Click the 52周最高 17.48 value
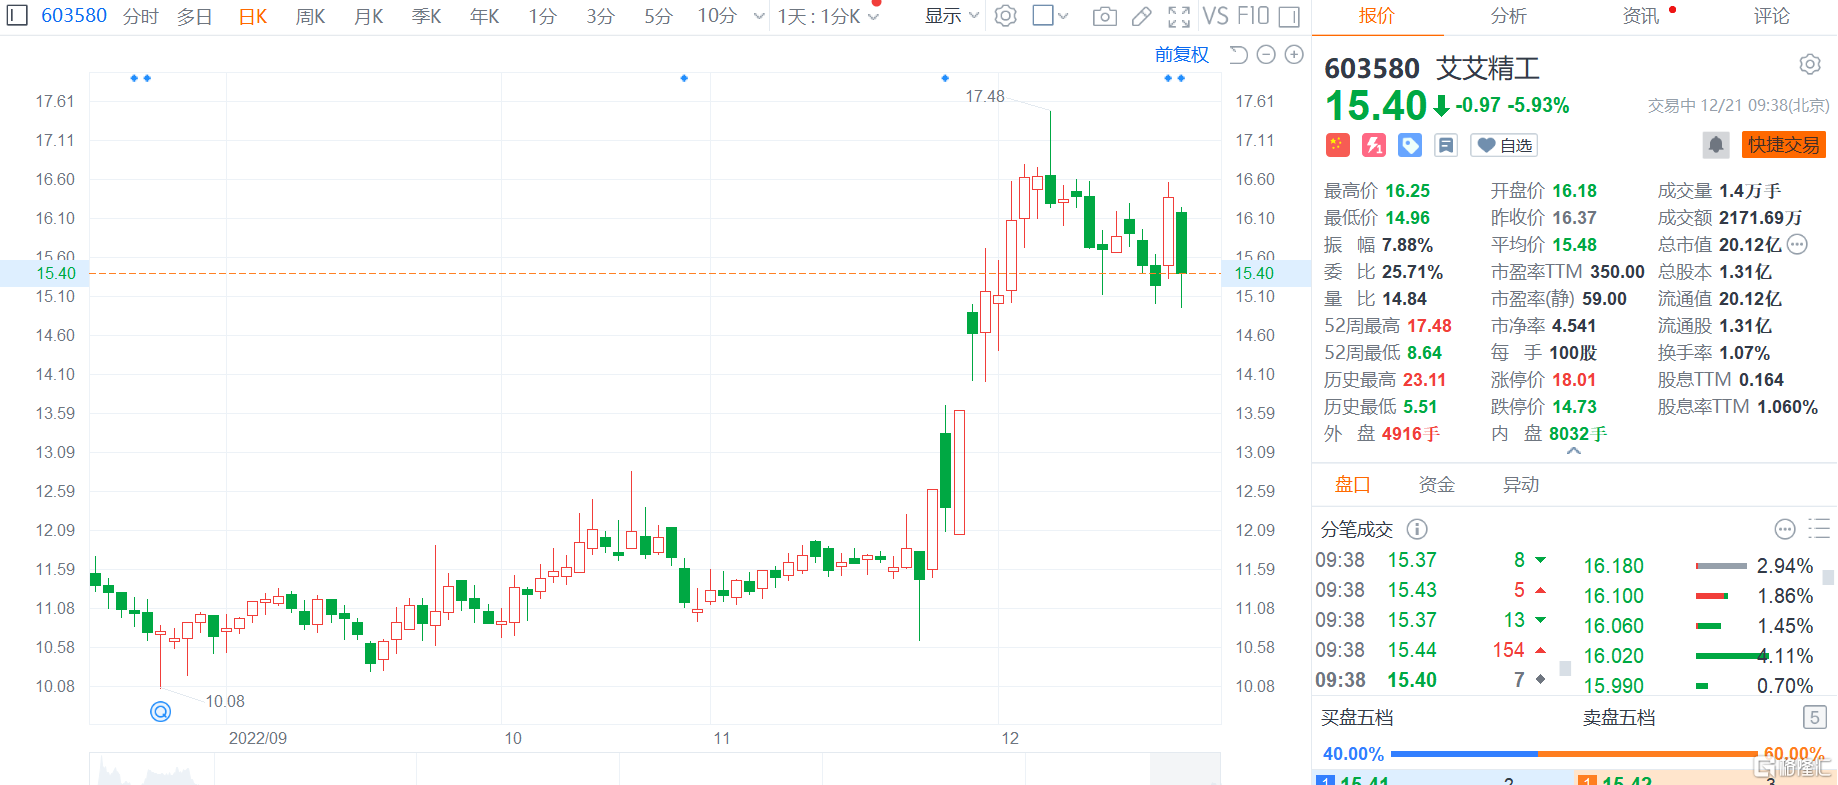1838x785 pixels. pyautogui.click(x=1429, y=326)
